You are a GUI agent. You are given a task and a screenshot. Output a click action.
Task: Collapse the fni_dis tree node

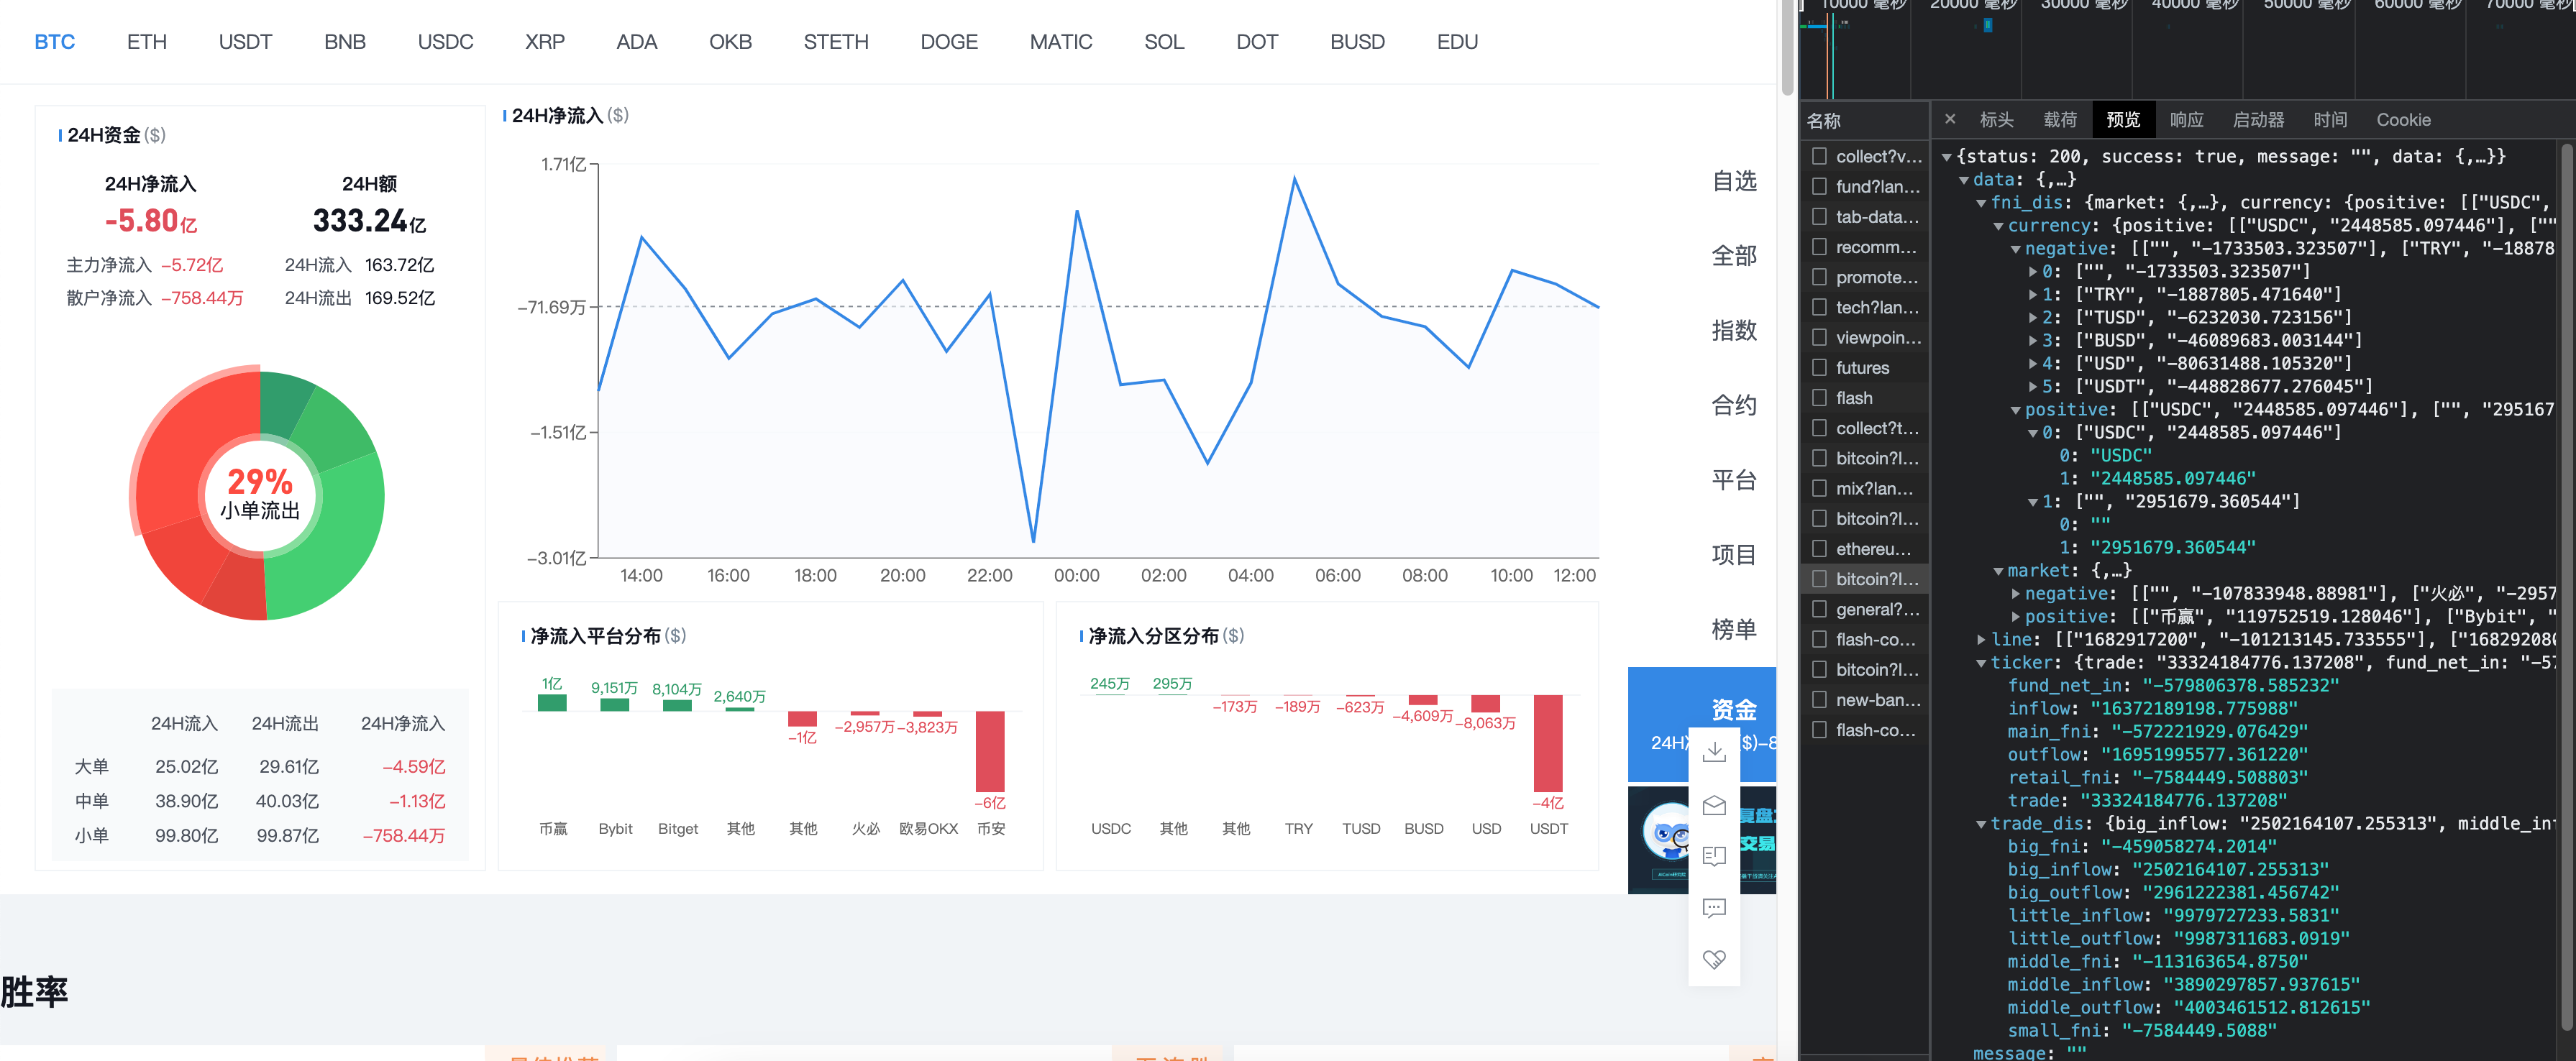coord(1981,203)
